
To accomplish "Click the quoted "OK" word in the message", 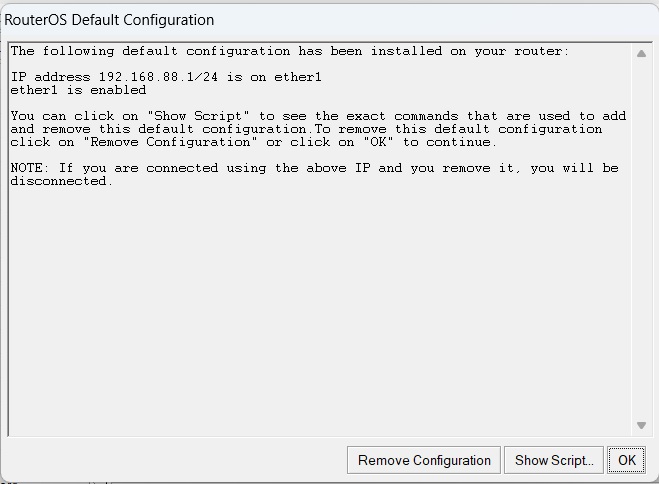I will (378, 142).
